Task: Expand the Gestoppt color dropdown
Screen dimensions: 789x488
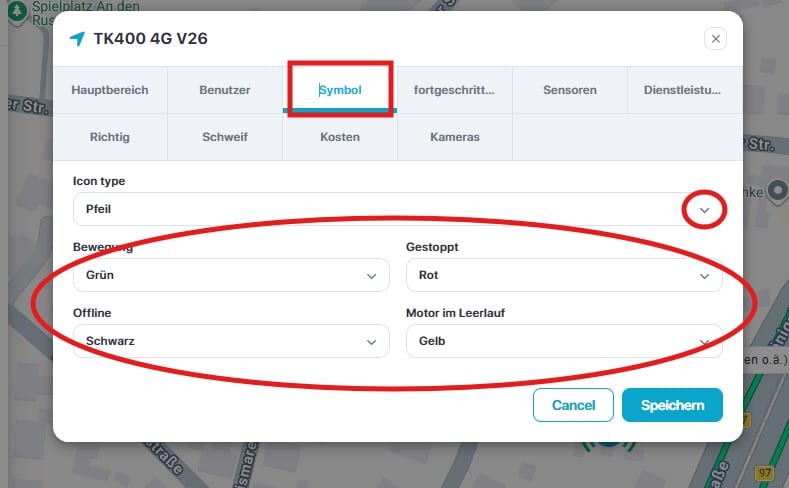Action: 563,275
